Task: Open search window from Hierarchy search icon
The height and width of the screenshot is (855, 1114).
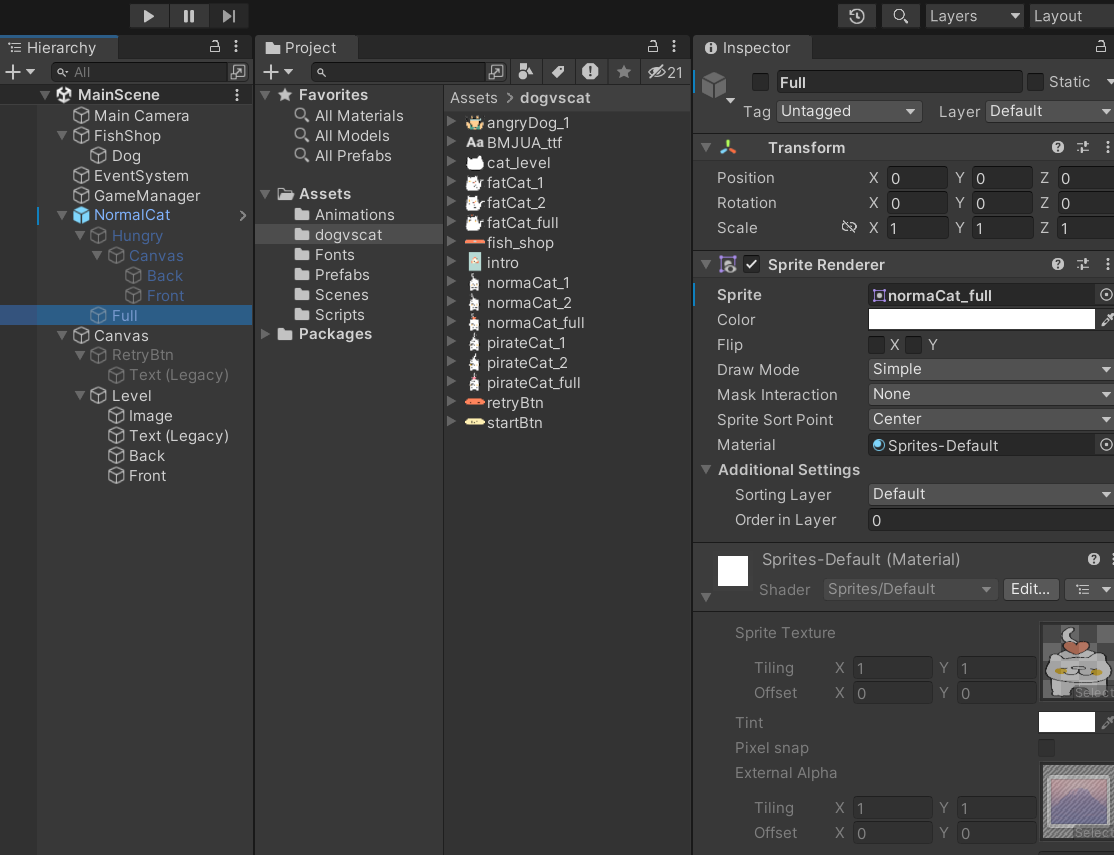Action: coord(238,72)
